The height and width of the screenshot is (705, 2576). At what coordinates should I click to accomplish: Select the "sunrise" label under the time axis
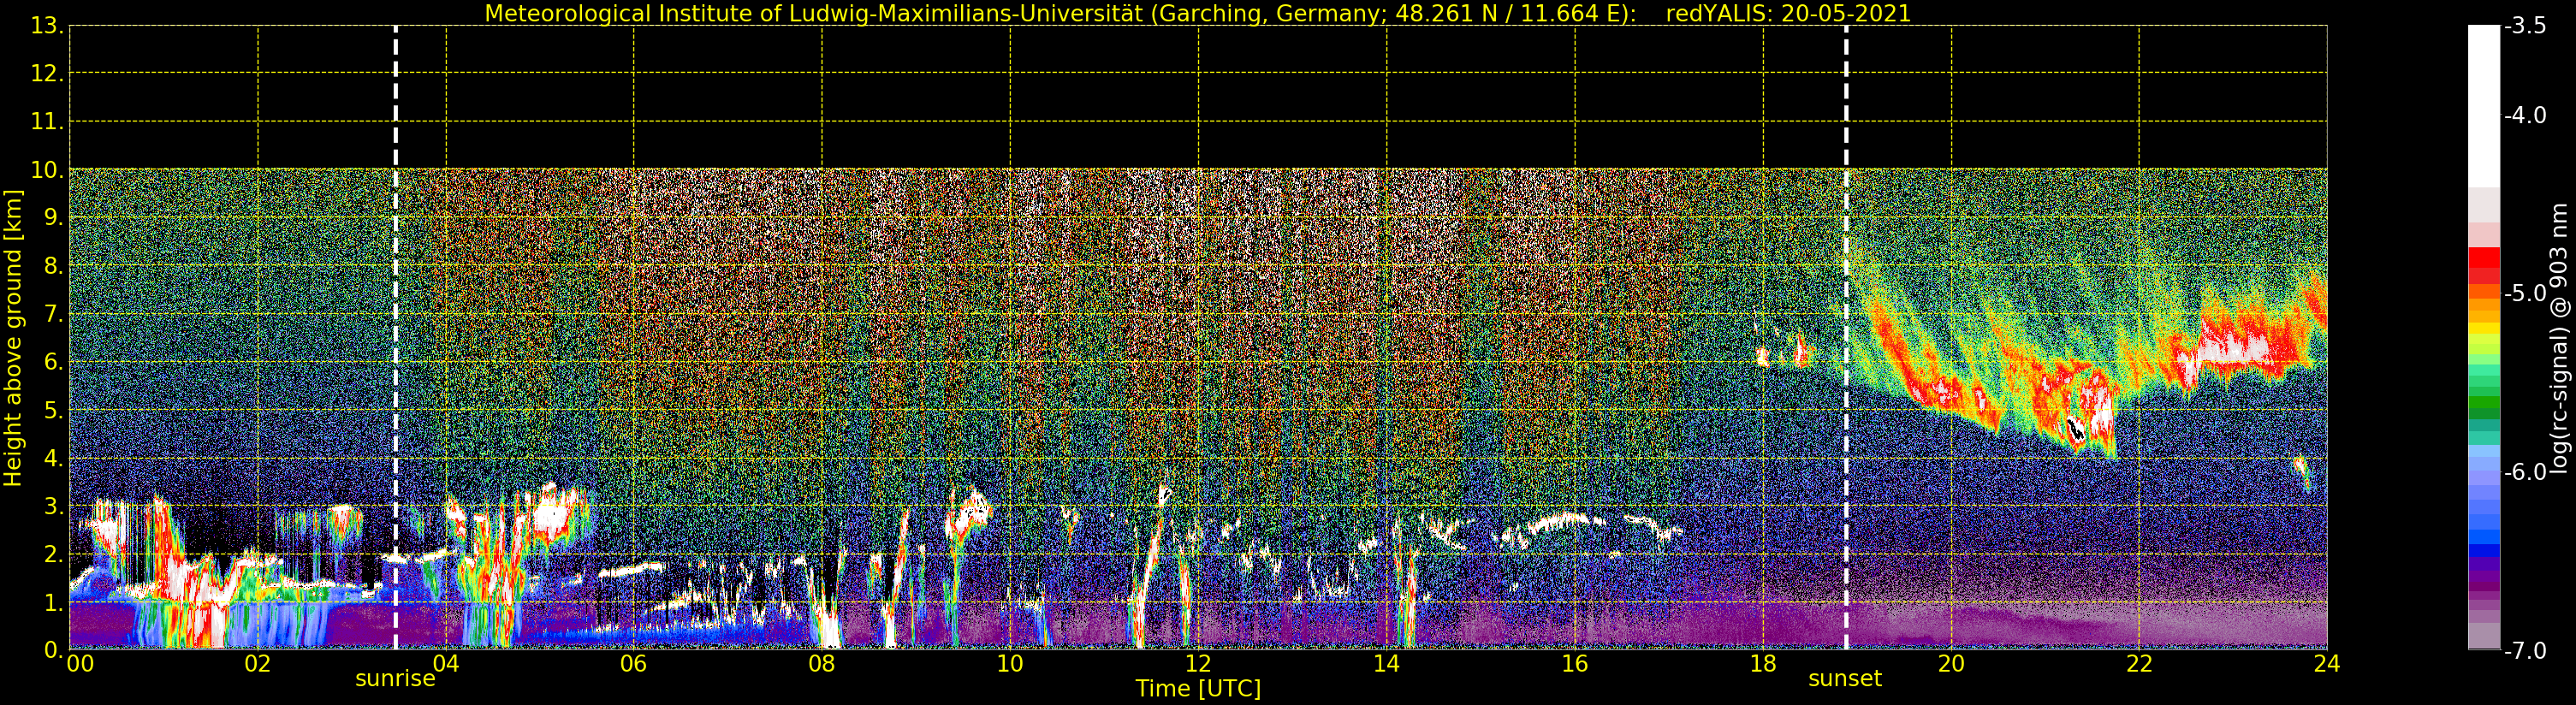click(x=395, y=679)
